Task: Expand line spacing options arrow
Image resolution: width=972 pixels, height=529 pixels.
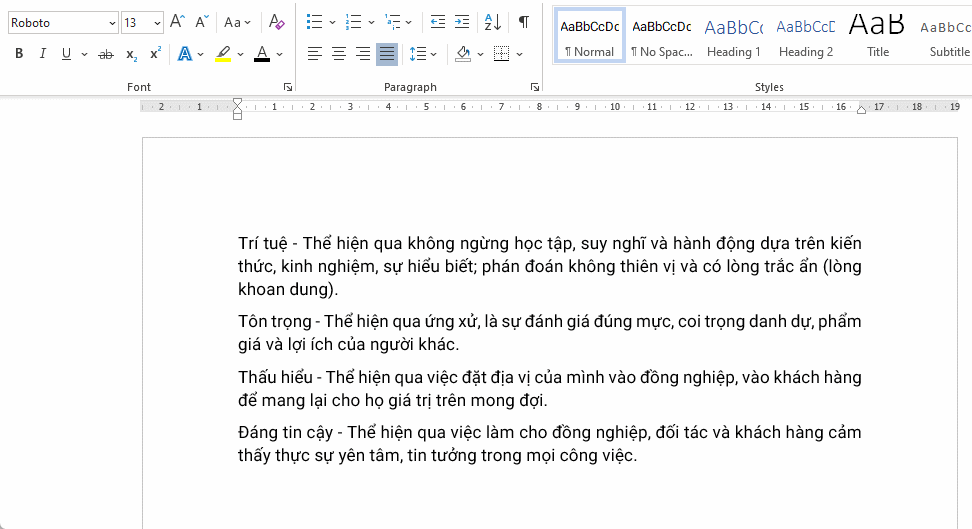Action: pos(433,55)
